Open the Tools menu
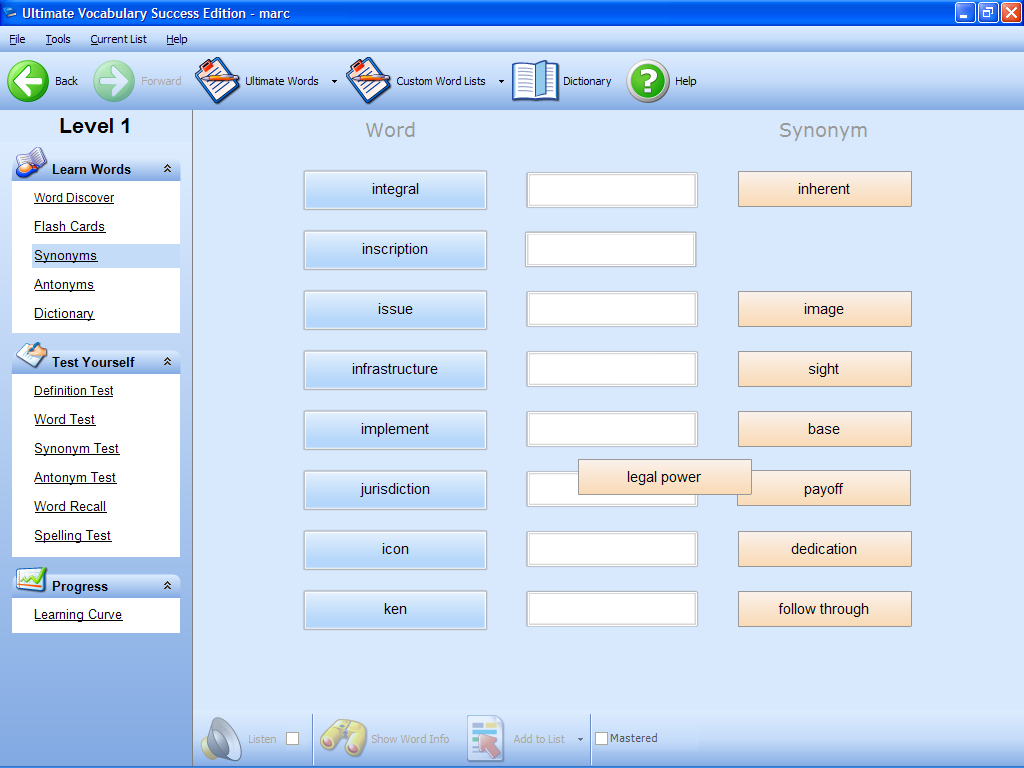The height and width of the screenshot is (768, 1024). (x=57, y=39)
